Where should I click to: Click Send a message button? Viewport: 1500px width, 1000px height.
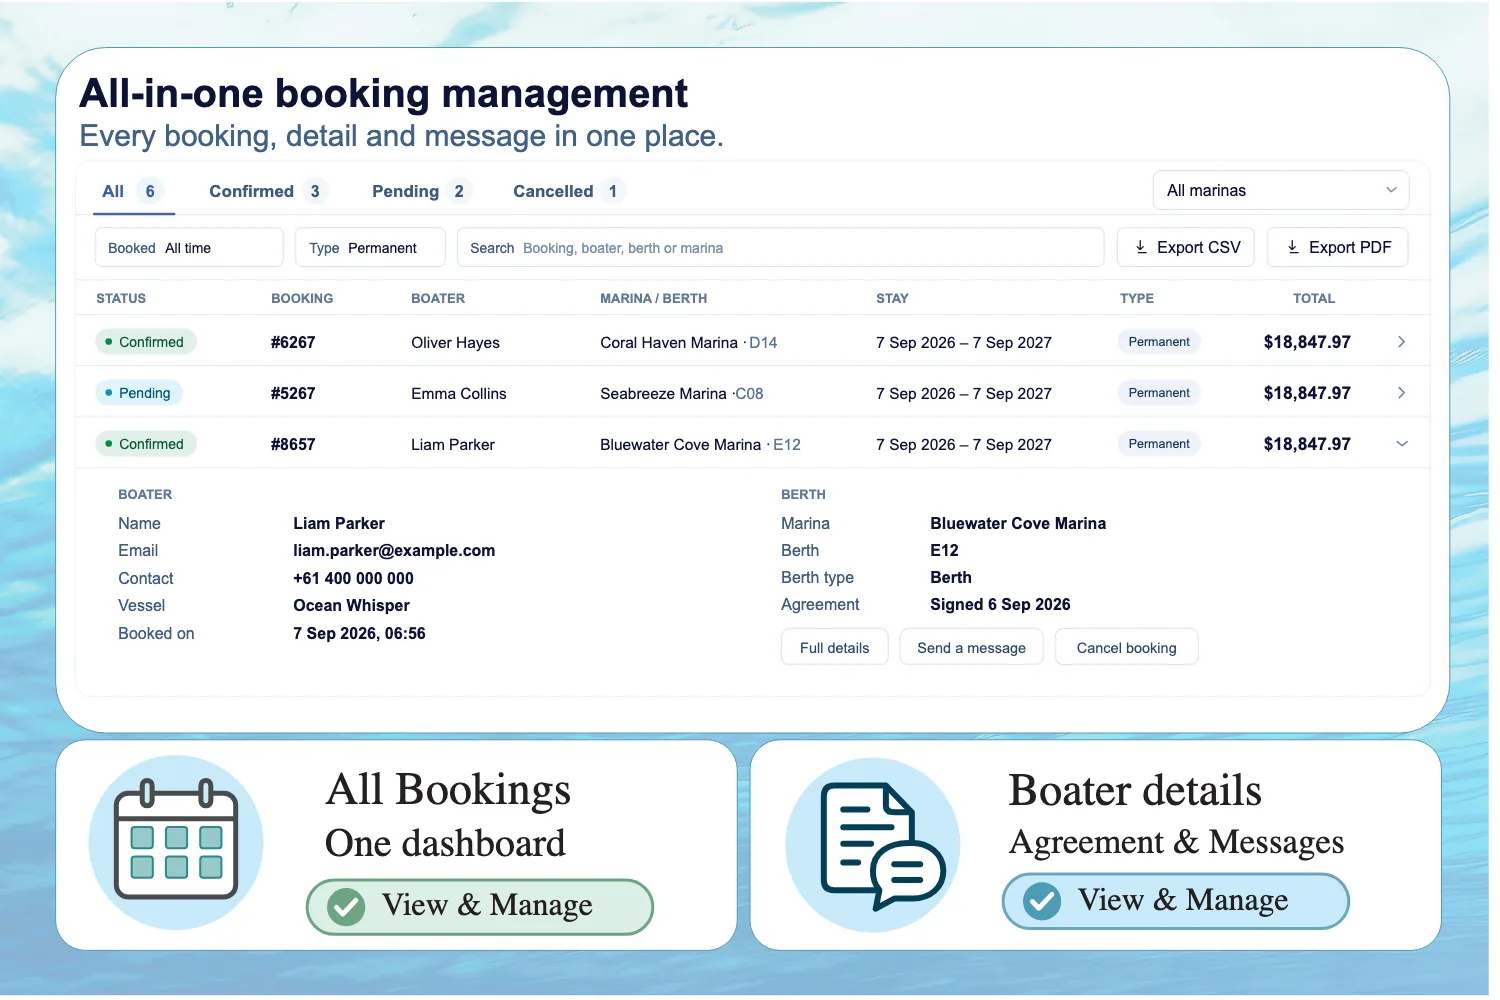972,648
